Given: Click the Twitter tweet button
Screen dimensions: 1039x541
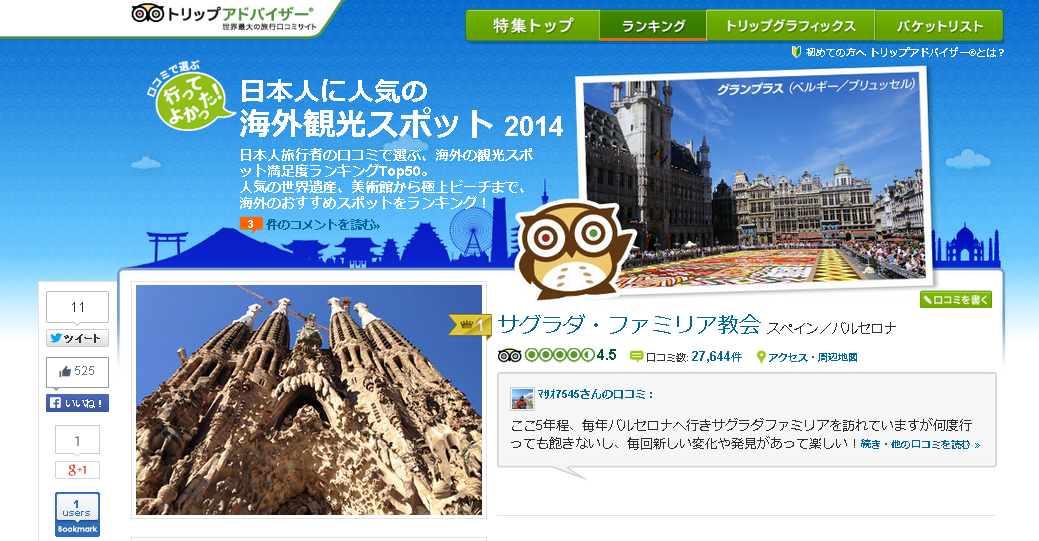Looking at the screenshot, I should pyautogui.click(x=77, y=338).
